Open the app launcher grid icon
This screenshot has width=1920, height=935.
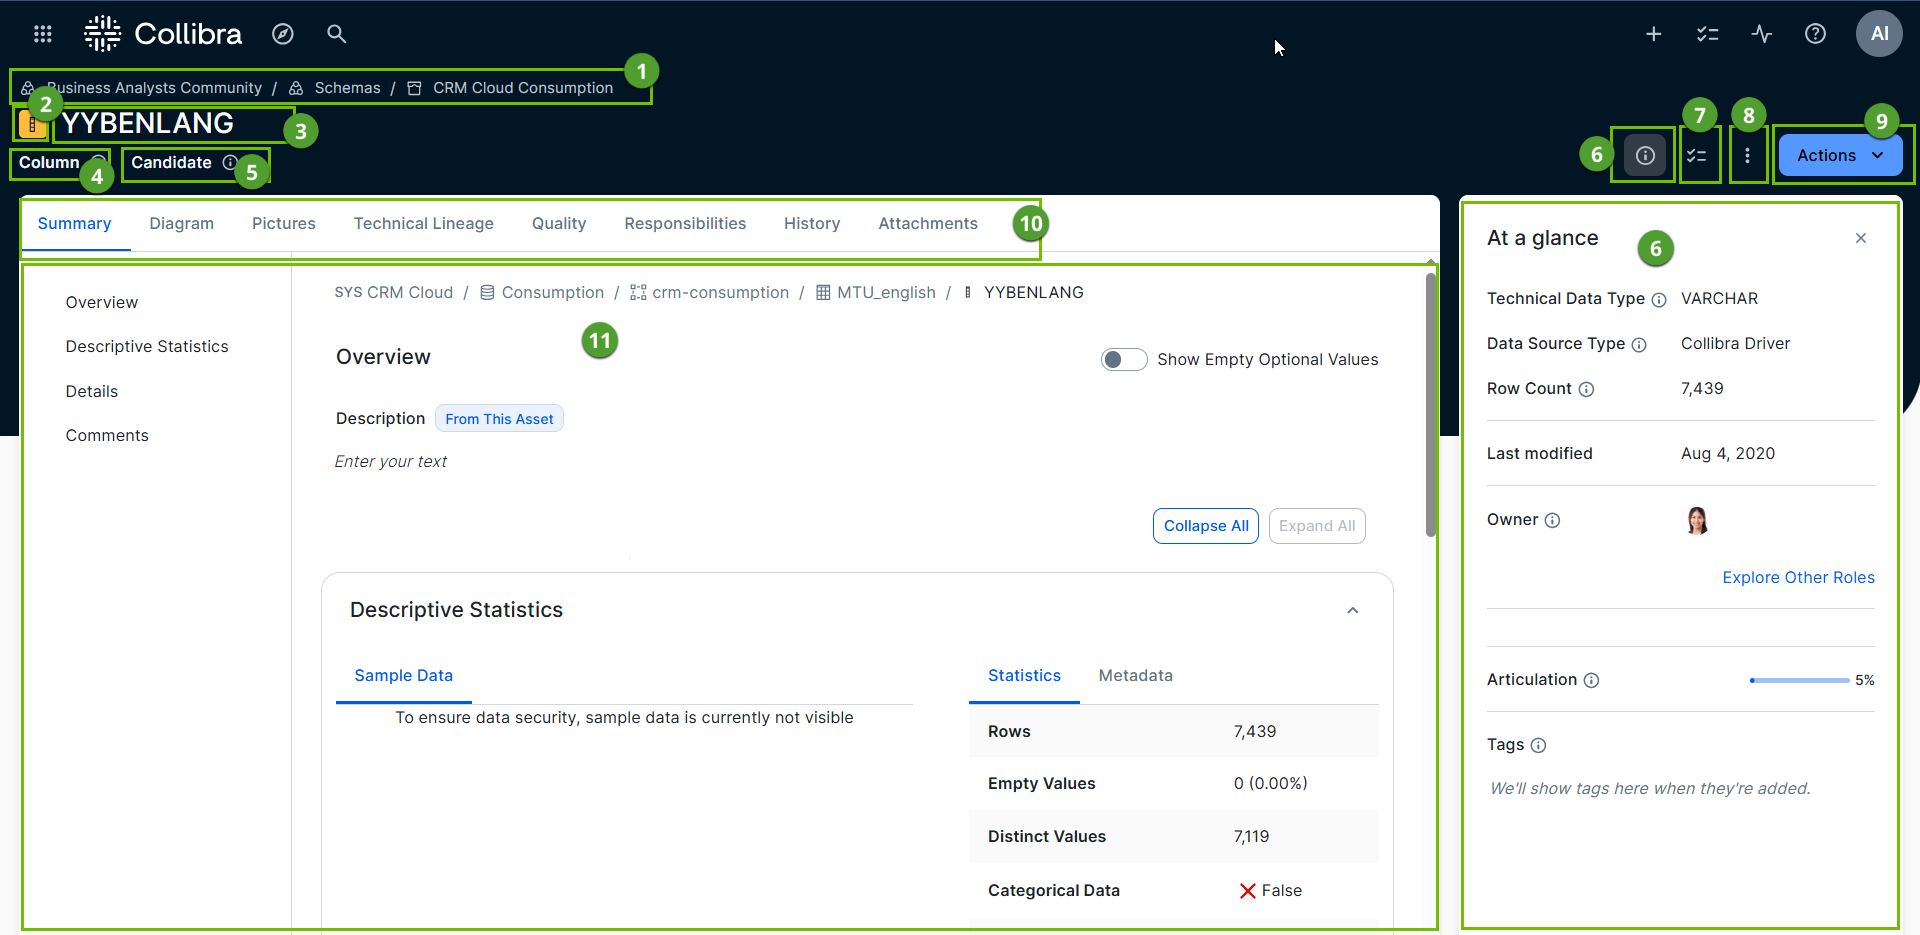point(42,34)
